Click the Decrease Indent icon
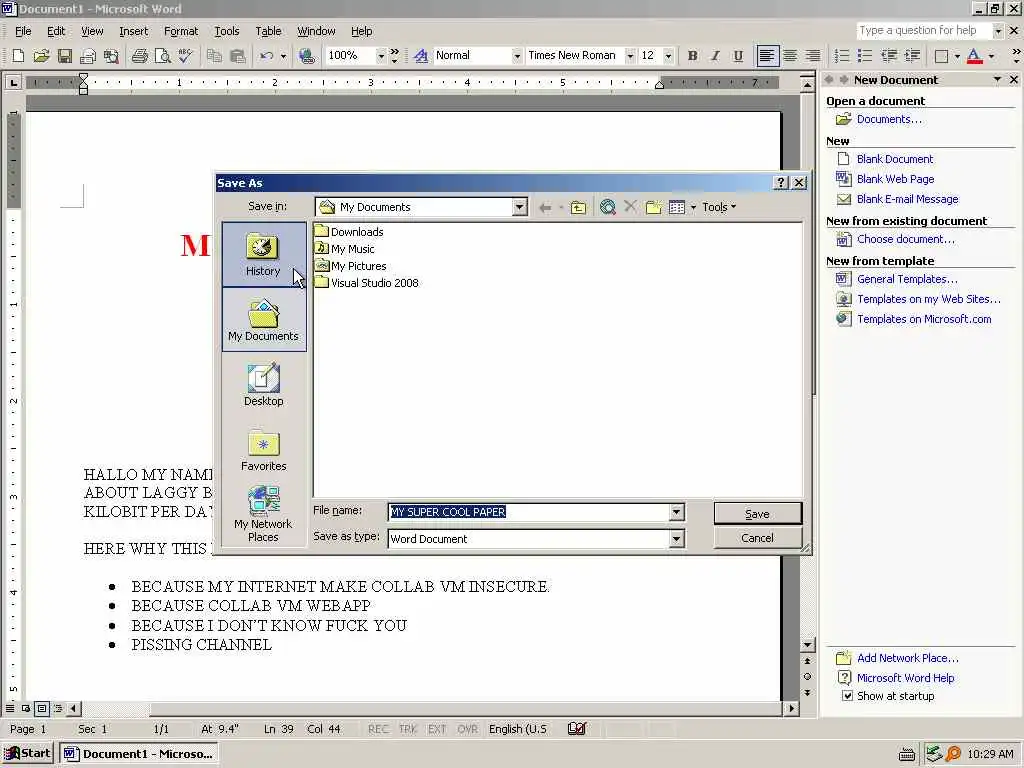Screen dimensions: 1024x768 [x=889, y=56]
